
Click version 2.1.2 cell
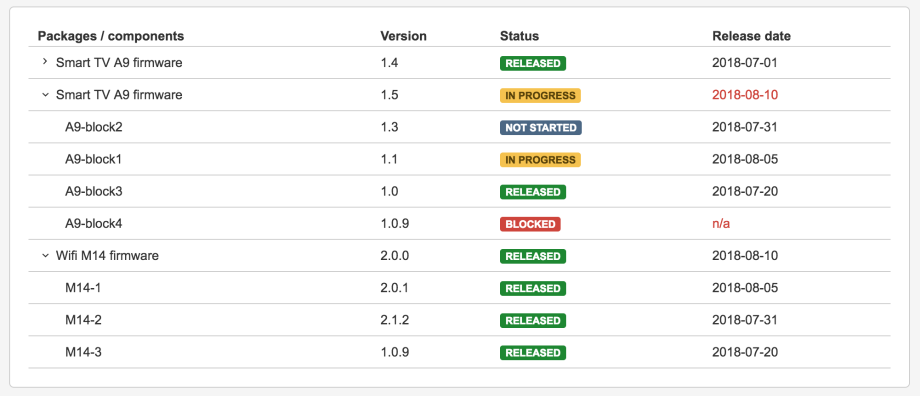point(394,320)
